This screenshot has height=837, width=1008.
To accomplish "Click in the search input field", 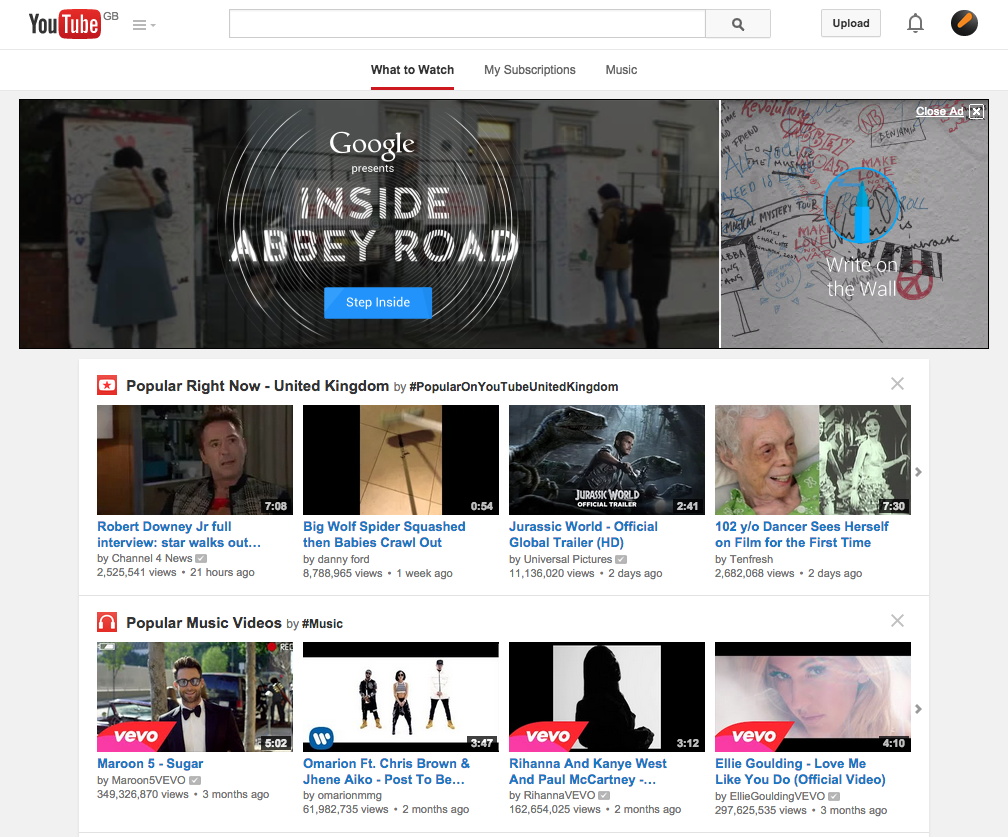I will click(467, 24).
